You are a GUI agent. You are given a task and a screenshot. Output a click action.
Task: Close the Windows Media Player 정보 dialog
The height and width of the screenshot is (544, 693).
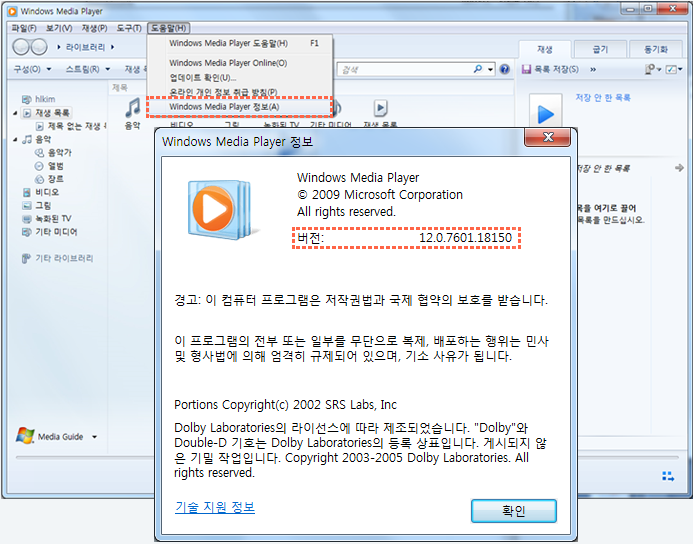click(x=548, y=137)
